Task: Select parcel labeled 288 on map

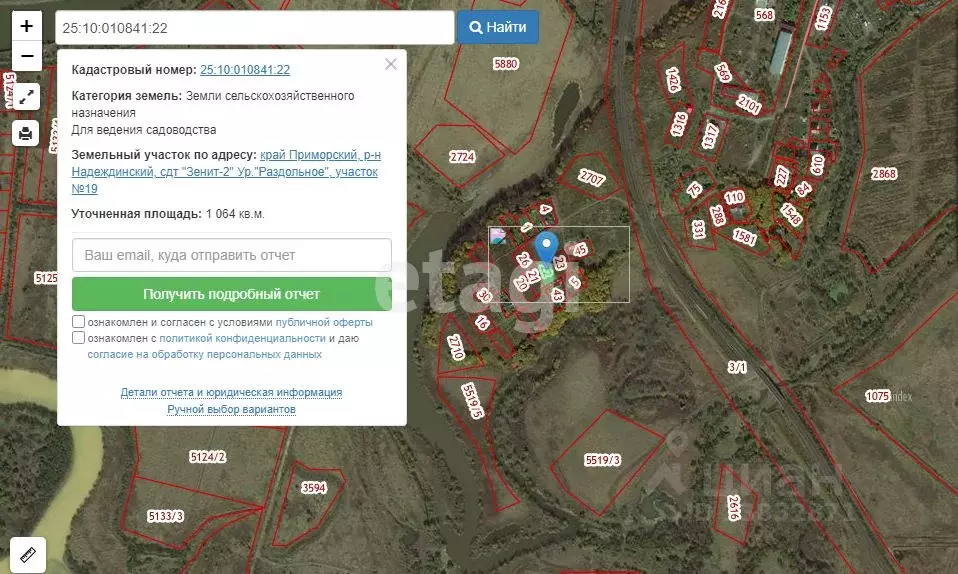Action: [x=717, y=215]
